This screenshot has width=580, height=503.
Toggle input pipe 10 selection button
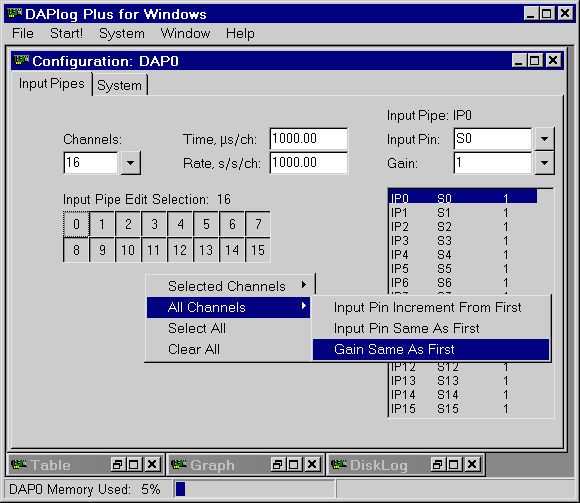click(x=128, y=250)
